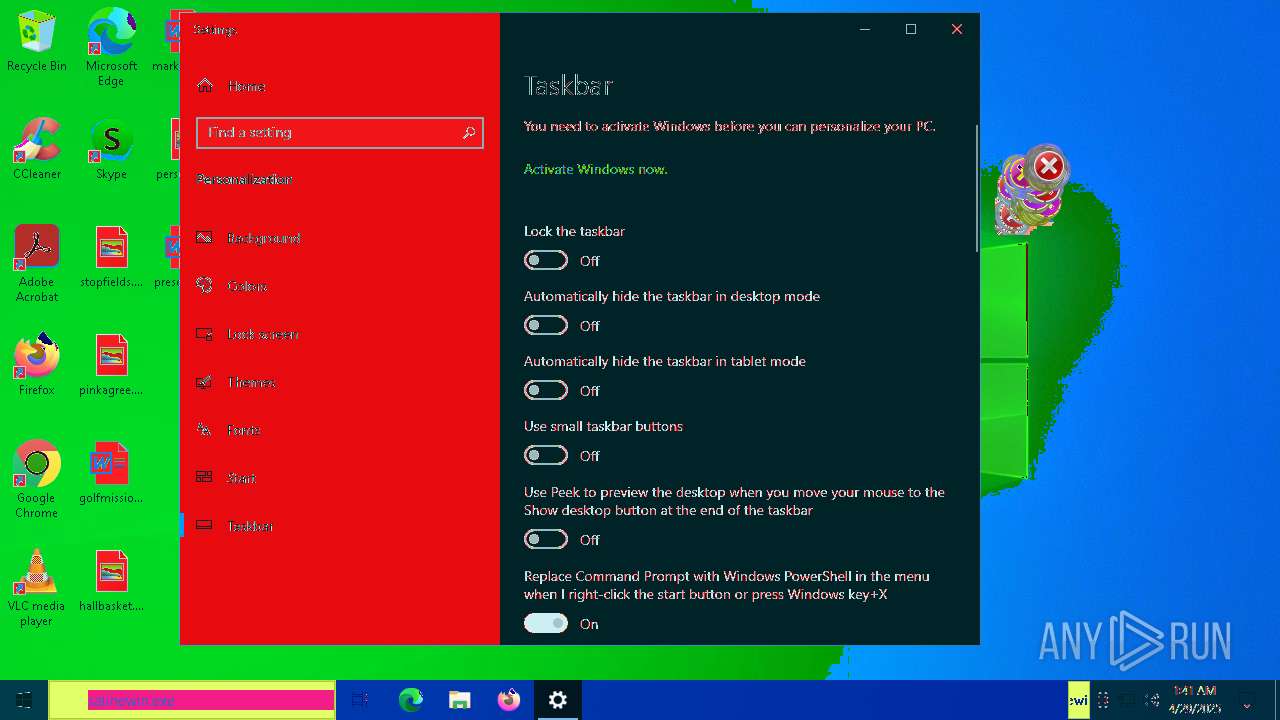The image size is (1280, 720).
Task: Open the CCleaner desktop shortcut
Action: click(x=37, y=149)
